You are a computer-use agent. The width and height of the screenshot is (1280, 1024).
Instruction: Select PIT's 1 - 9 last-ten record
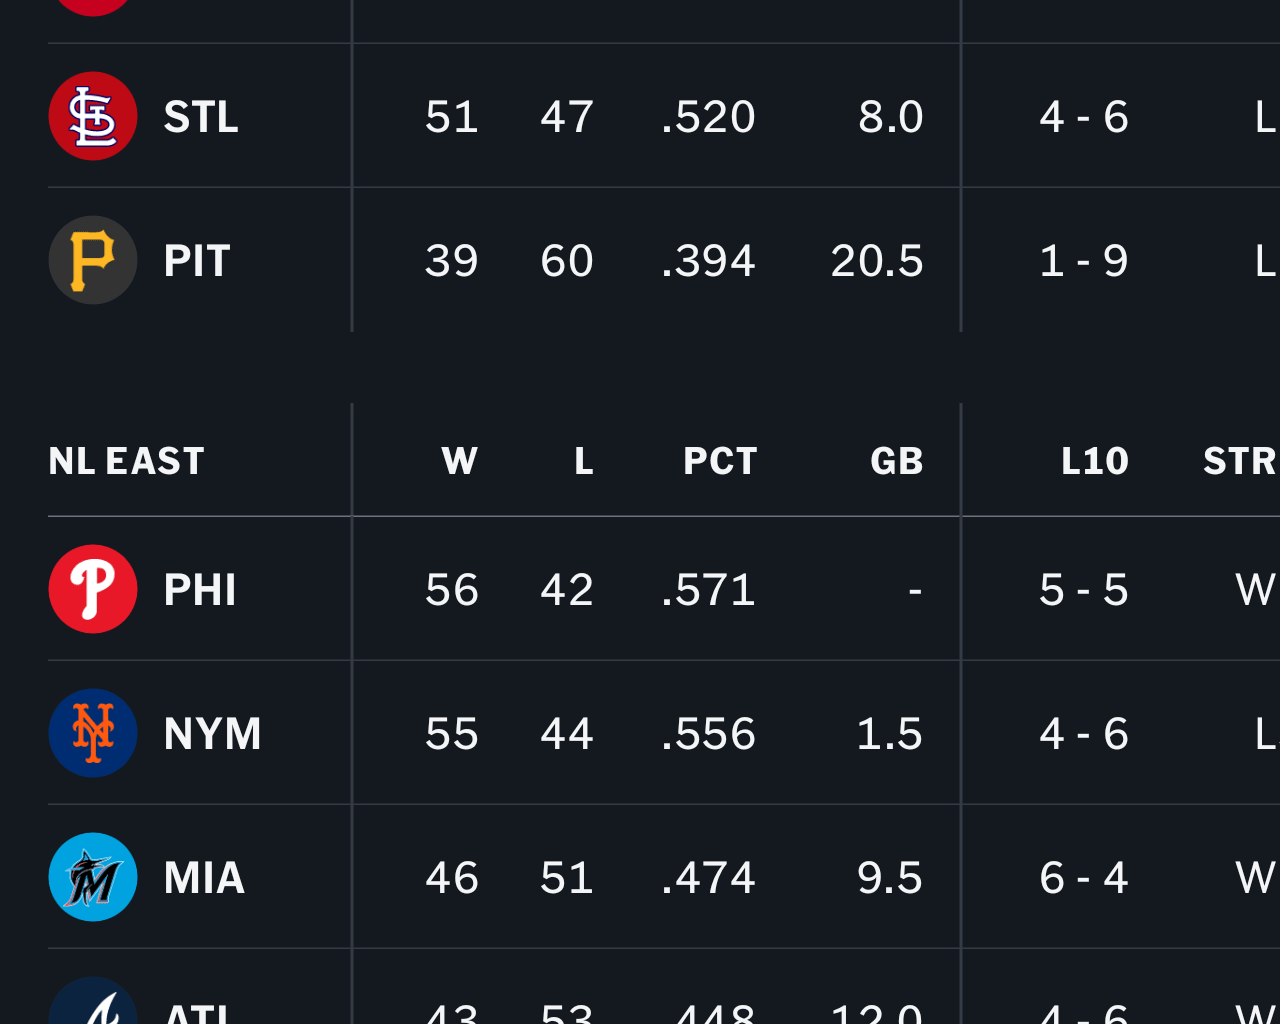(x=1083, y=260)
